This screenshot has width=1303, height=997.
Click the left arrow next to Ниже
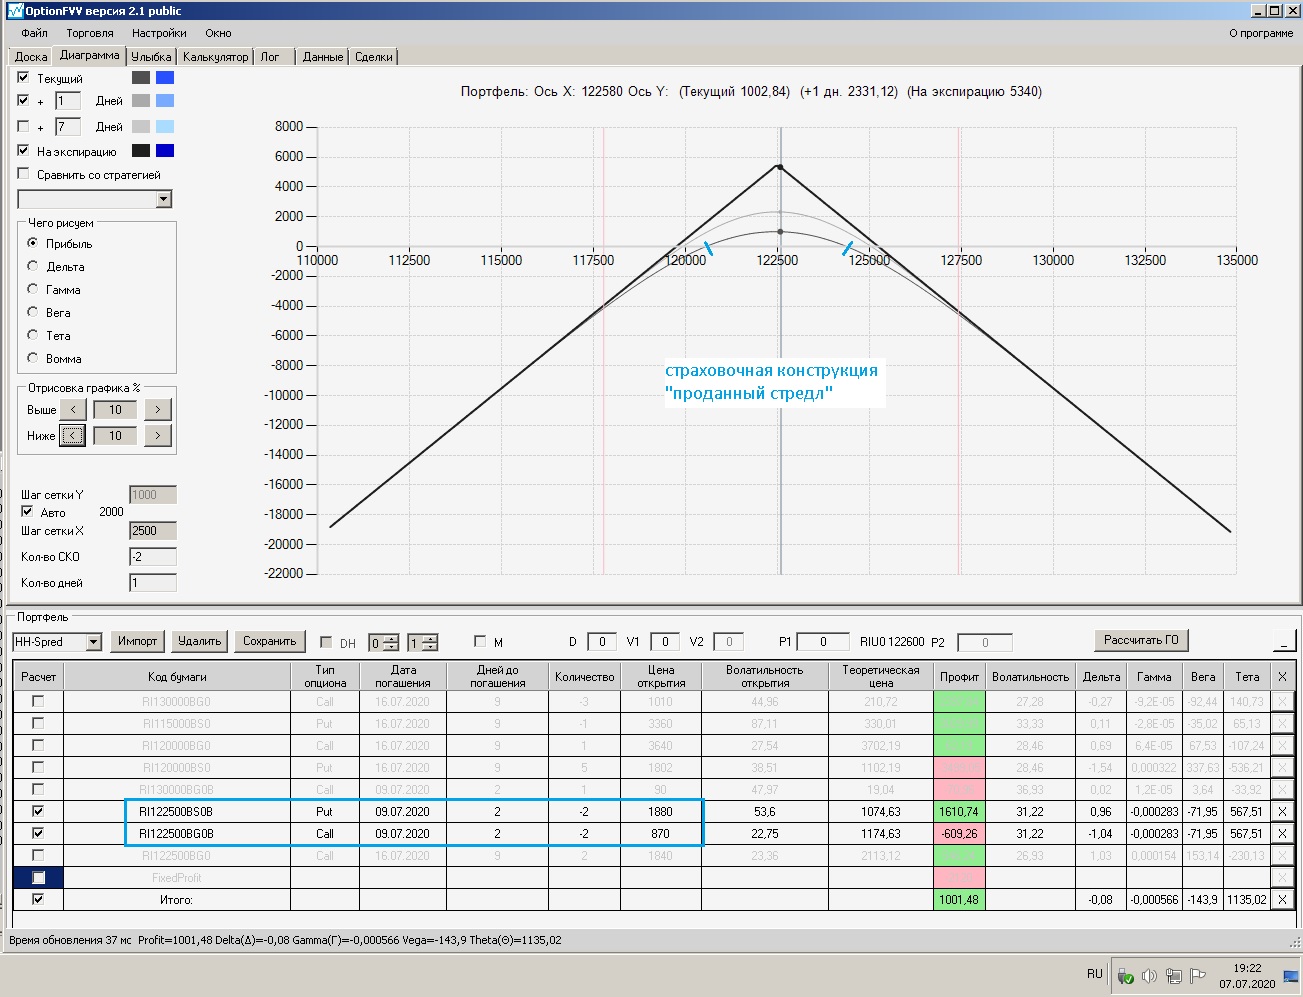pos(73,436)
